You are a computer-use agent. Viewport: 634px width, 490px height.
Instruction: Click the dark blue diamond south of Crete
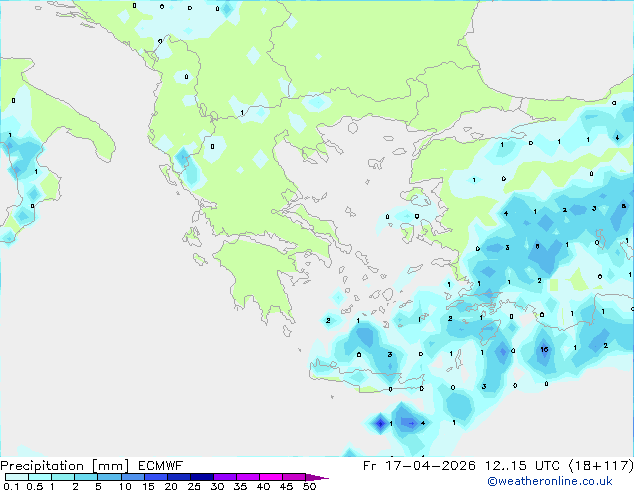pyautogui.click(x=380, y=424)
